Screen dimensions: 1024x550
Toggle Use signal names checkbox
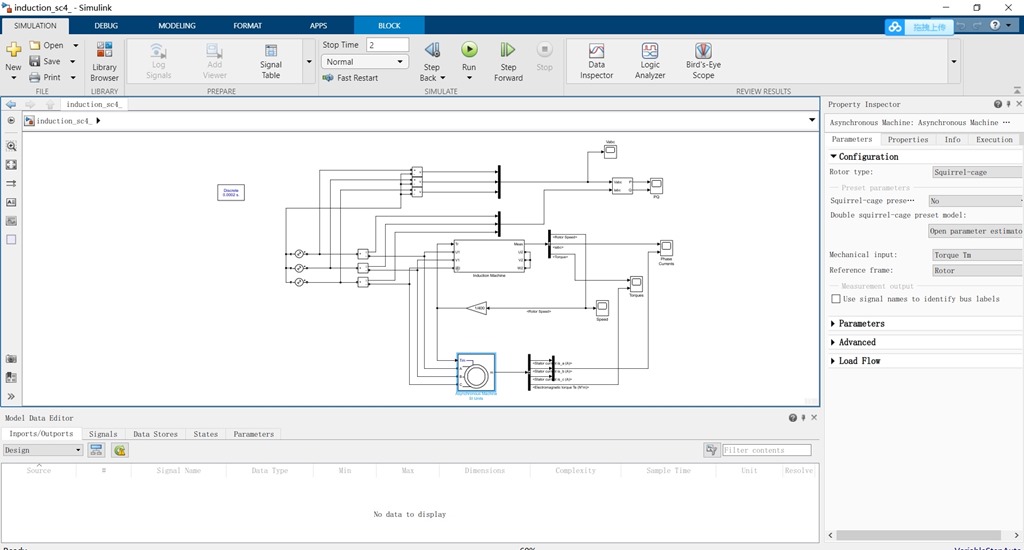pyautogui.click(x=836, y=299)
